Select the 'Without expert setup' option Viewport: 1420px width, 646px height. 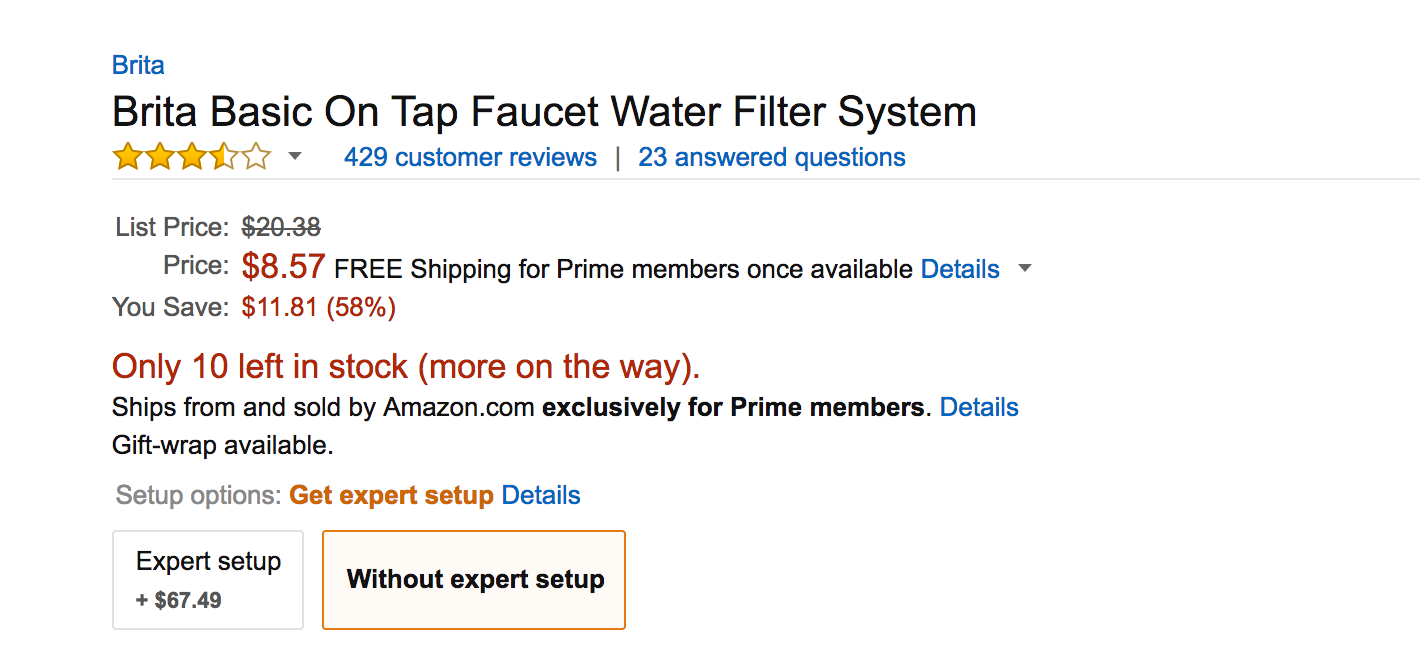[474, 579]
